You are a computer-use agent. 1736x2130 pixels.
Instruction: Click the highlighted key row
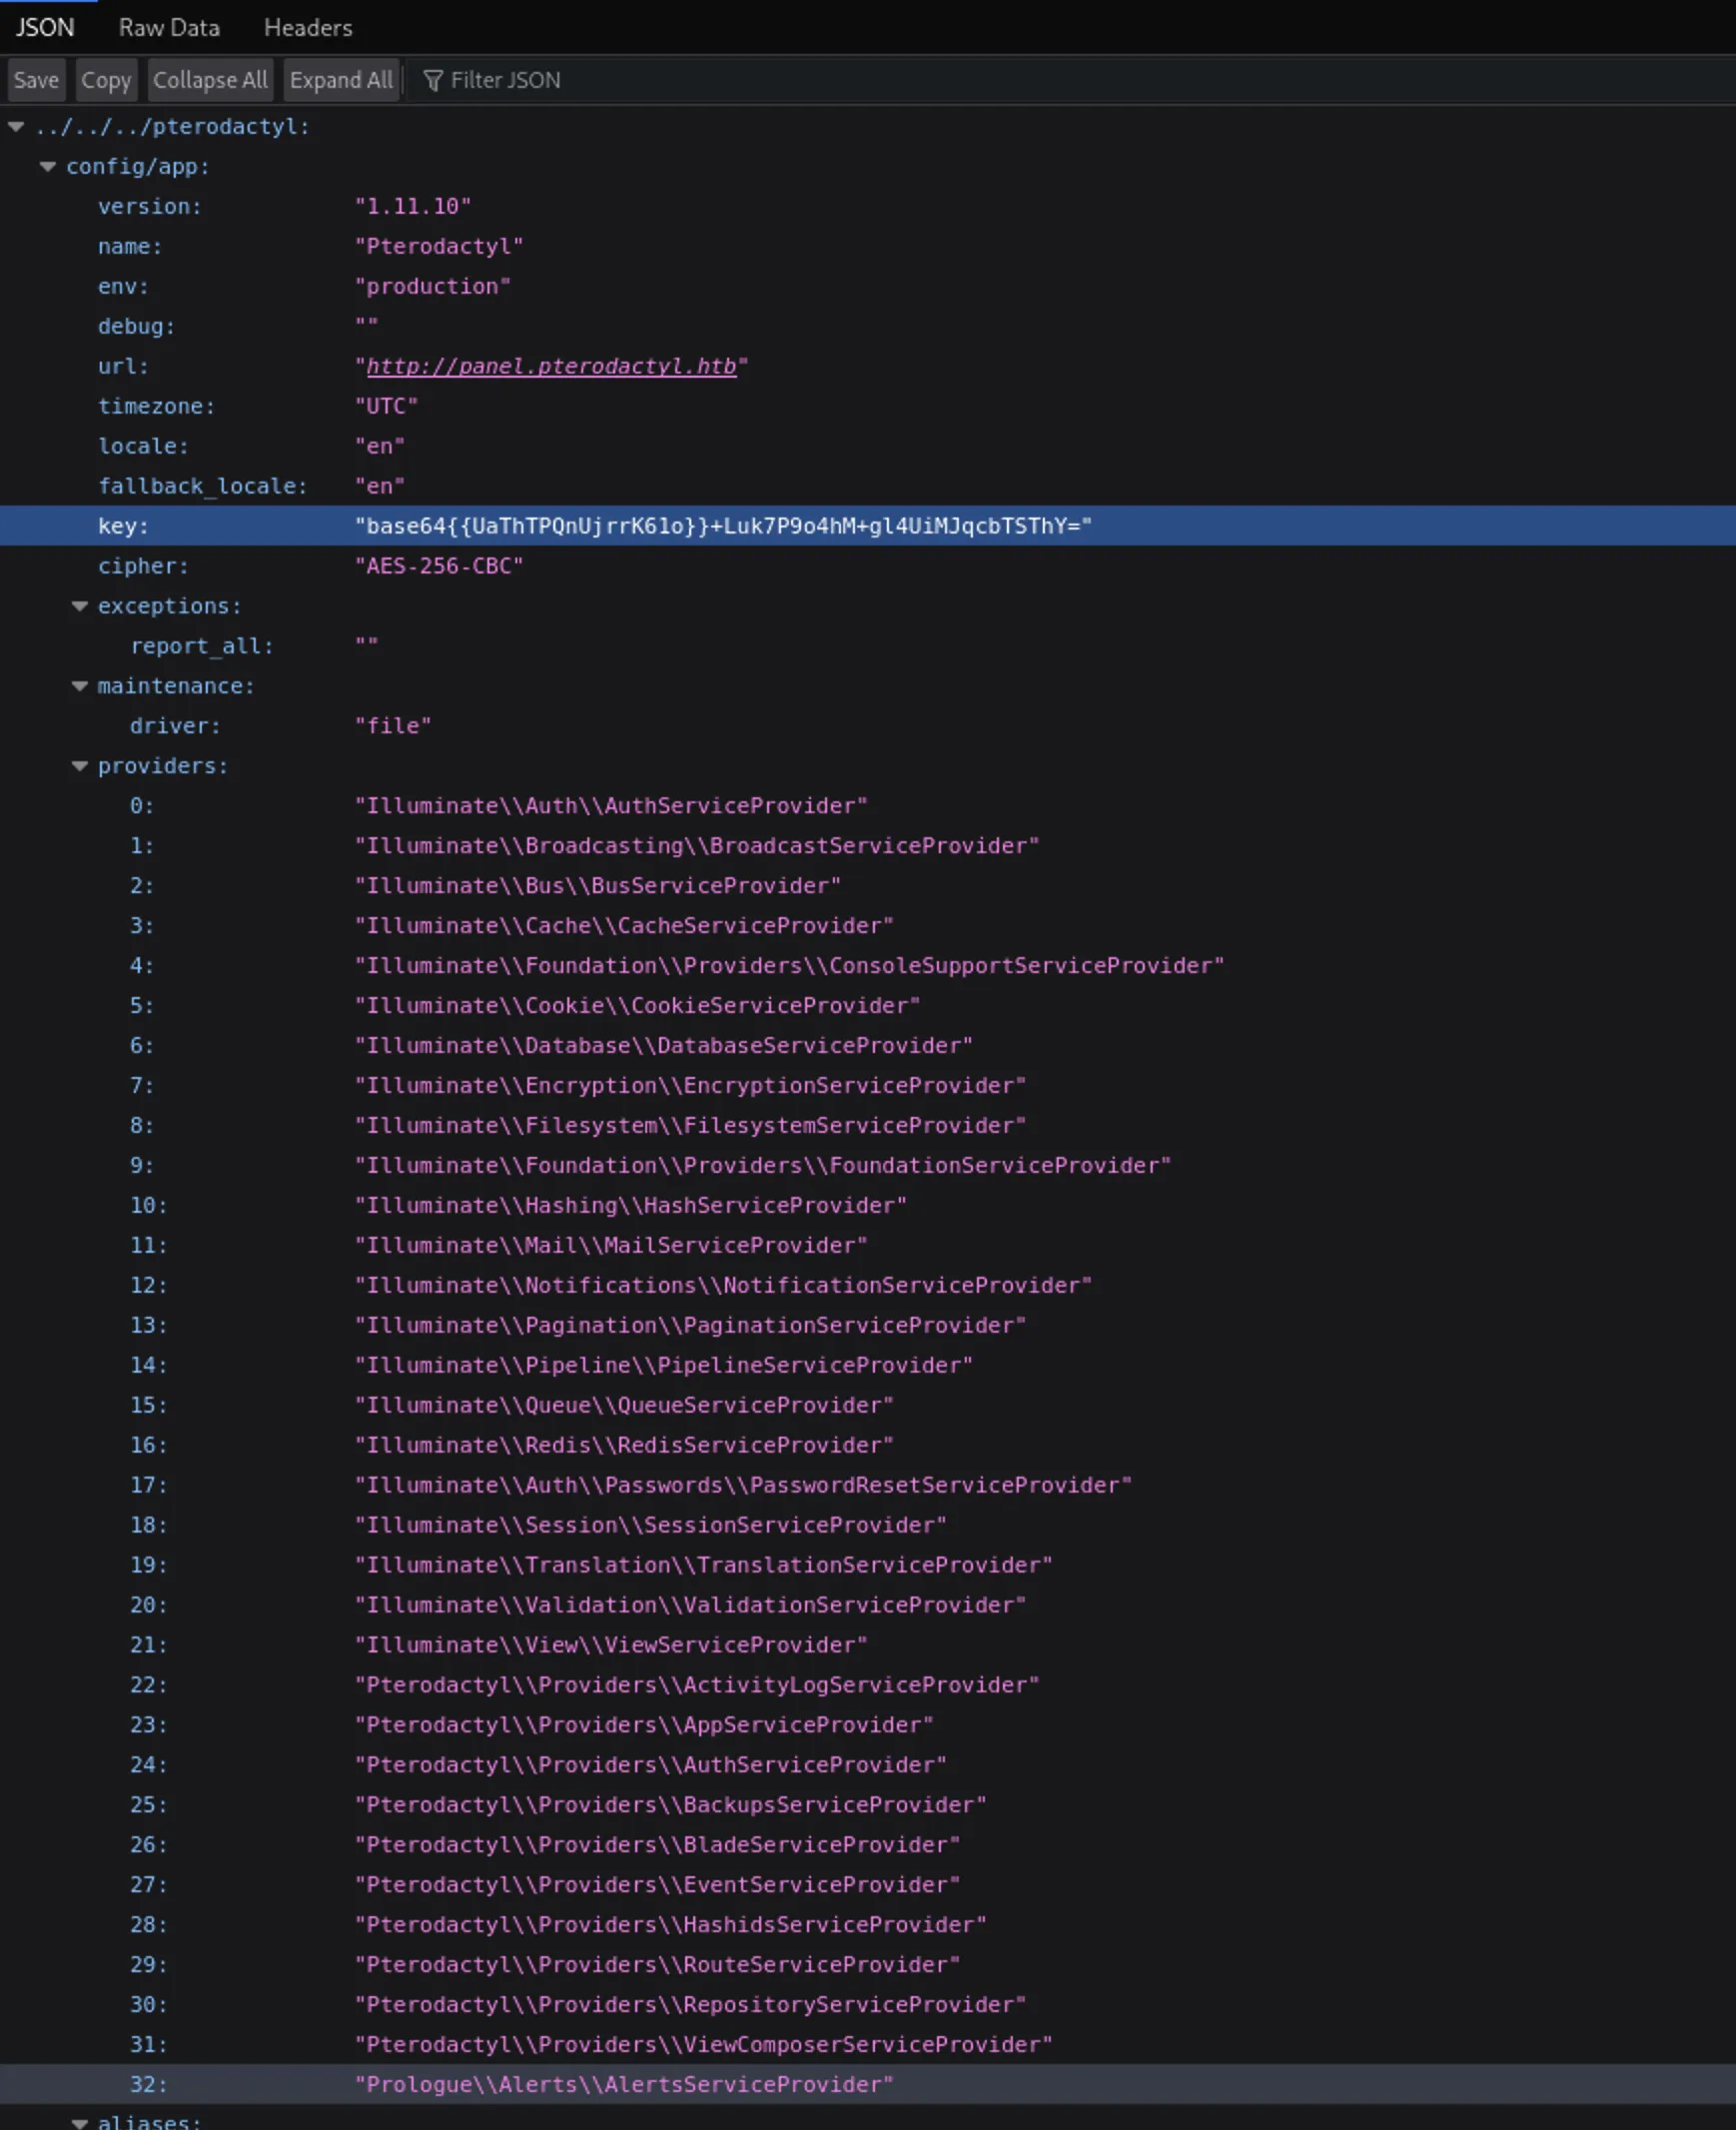tap(868, 526)
